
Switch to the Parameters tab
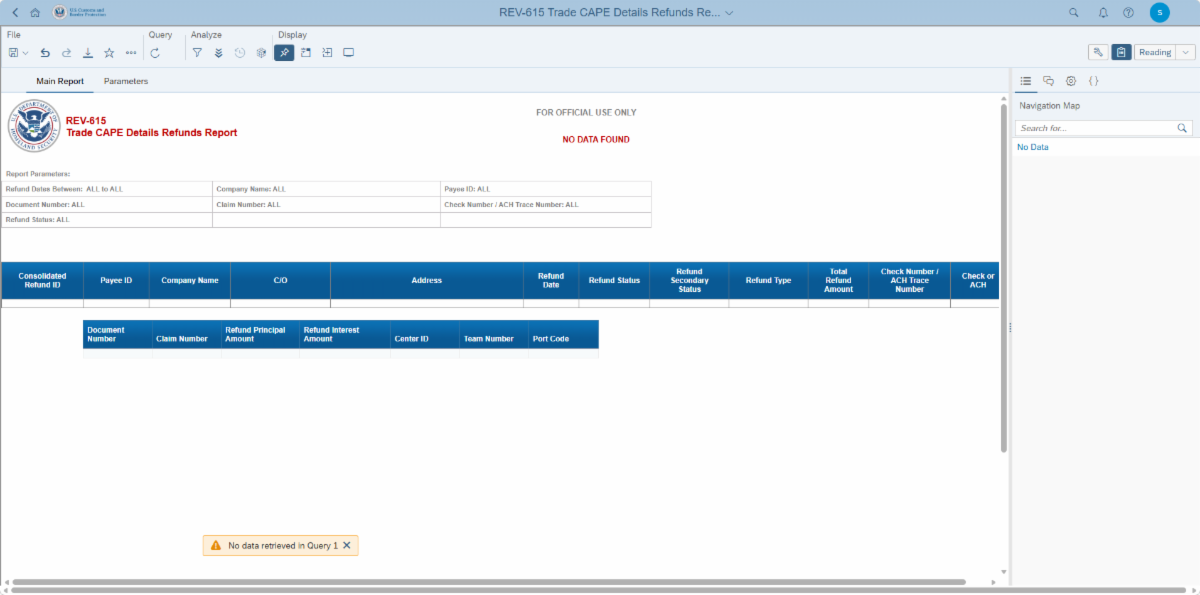pyautogui.click(x=126, y=81)
